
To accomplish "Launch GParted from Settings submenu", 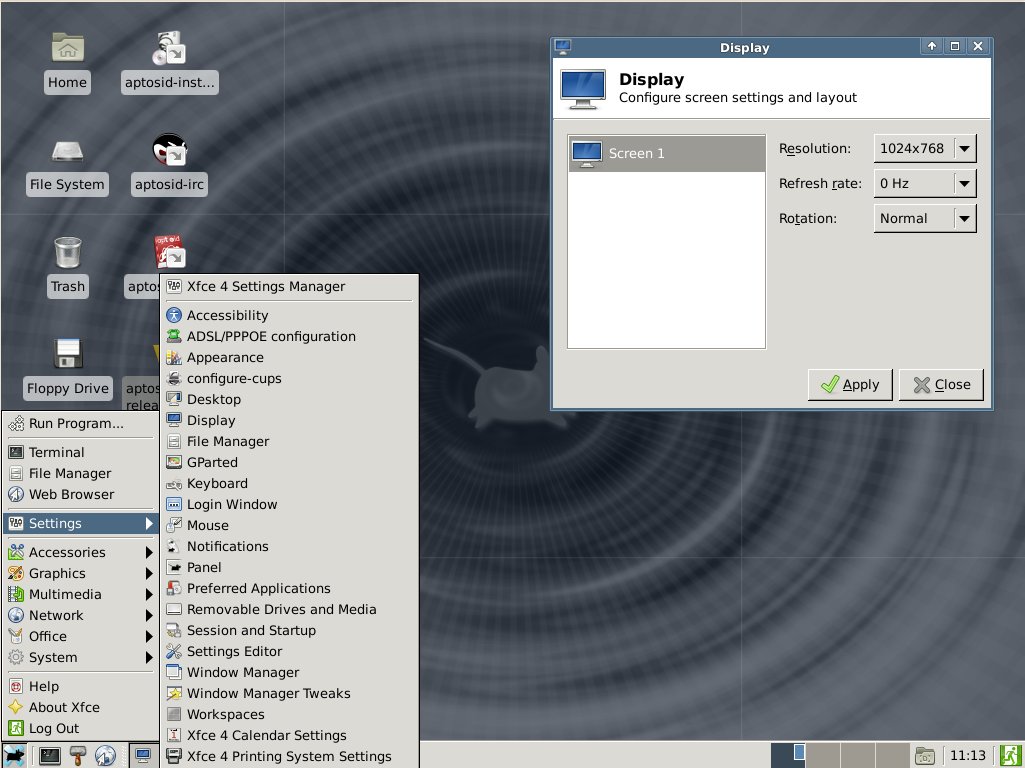I will [x=289, y=463].
